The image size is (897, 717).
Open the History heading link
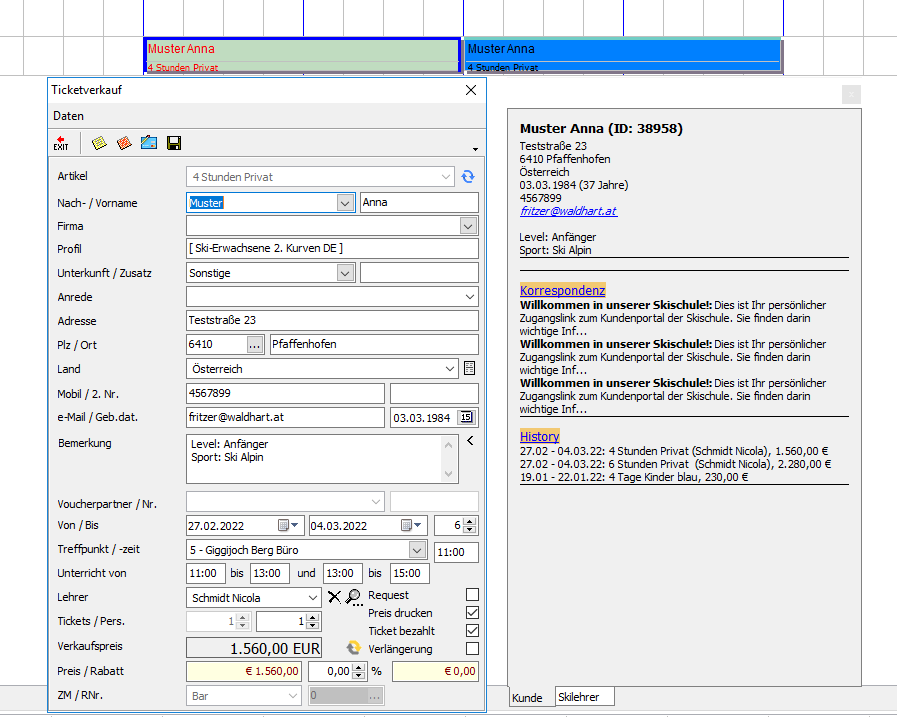click(539, 436)
